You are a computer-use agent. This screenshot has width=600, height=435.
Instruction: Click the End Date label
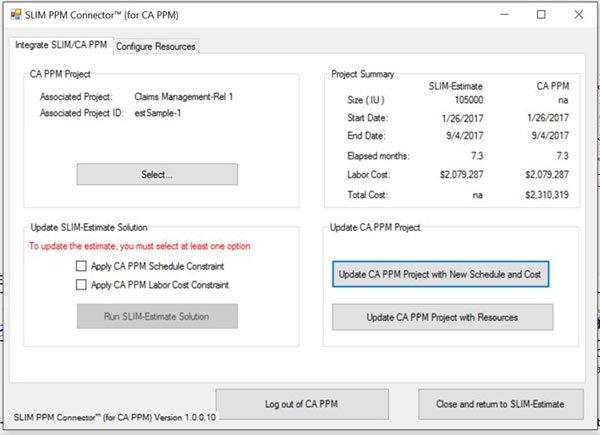pyautogui.click(x=367, y=135)
